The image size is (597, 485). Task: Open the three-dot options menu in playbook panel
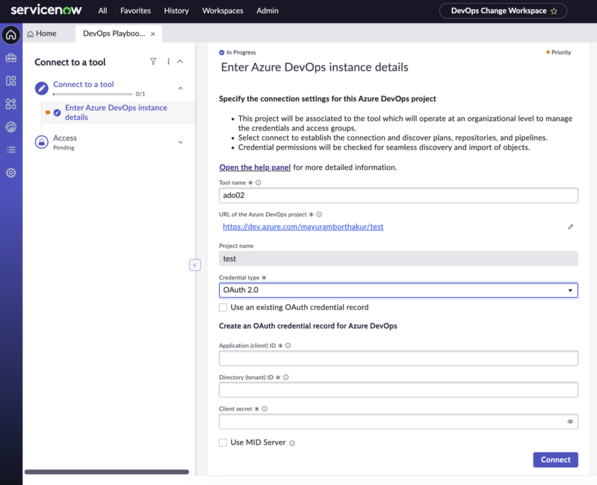168,61
